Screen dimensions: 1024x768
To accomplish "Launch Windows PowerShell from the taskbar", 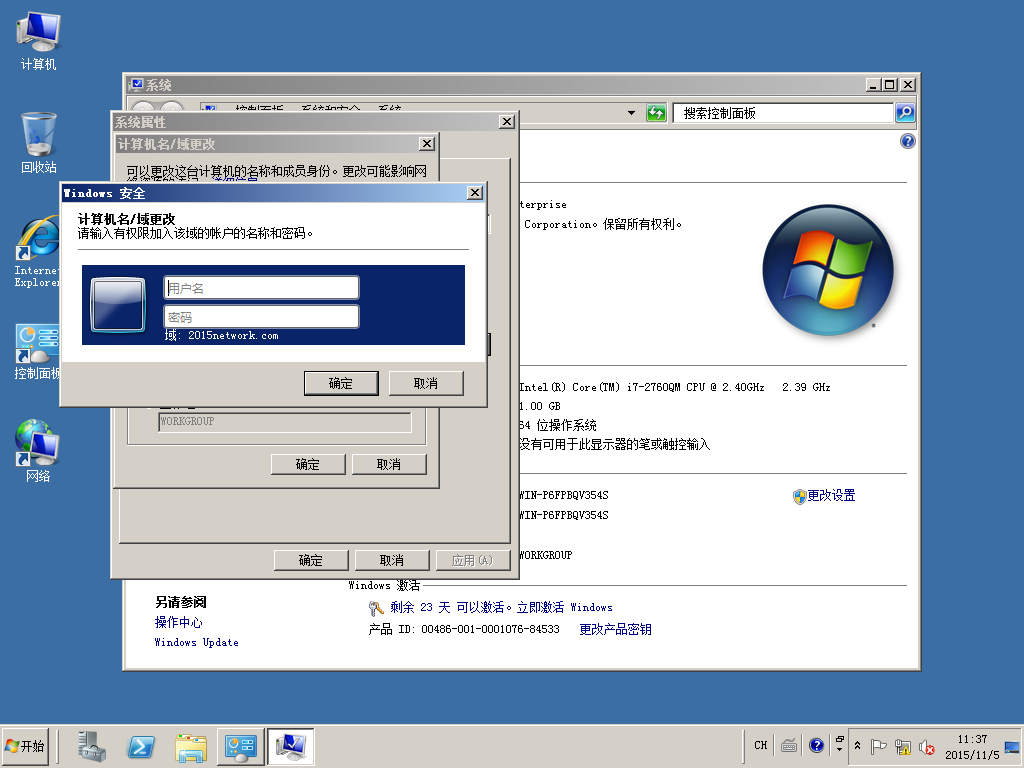I will [141, 747].
